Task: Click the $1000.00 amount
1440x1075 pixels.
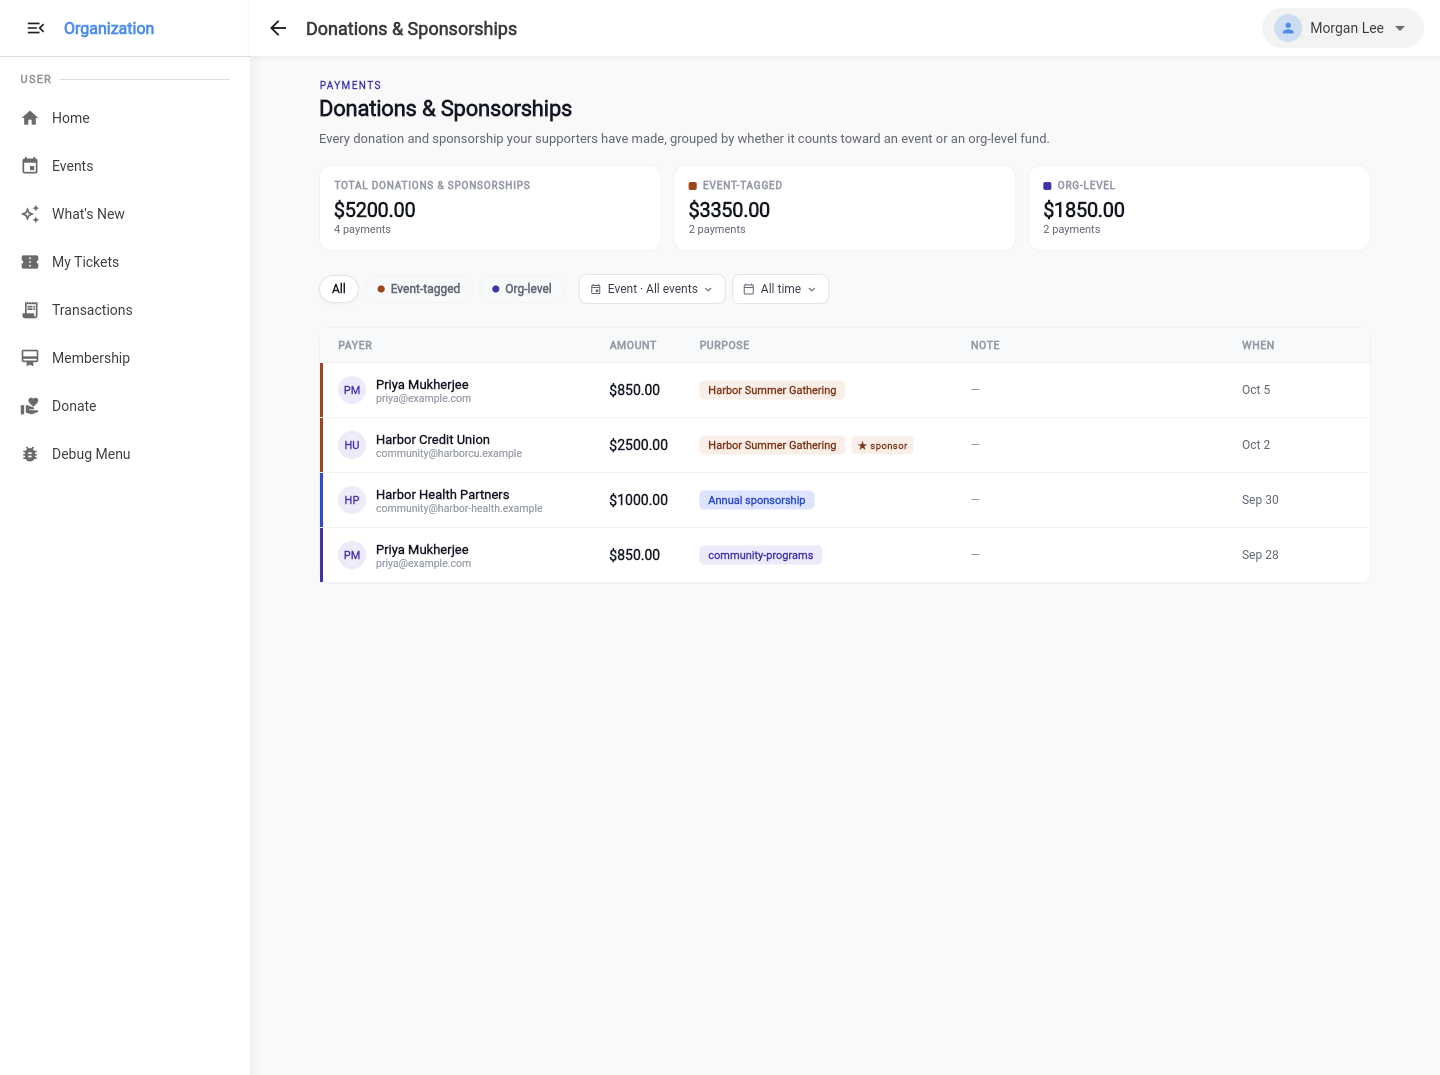Action: (x=638, y=500)
